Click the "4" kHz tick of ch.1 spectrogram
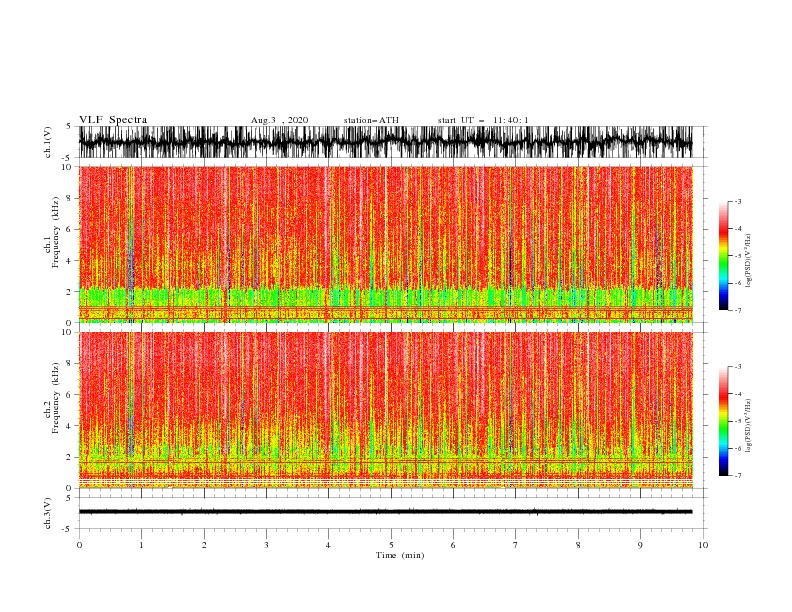This screenshot has height=612, width=792. click(x=70, y=261)
